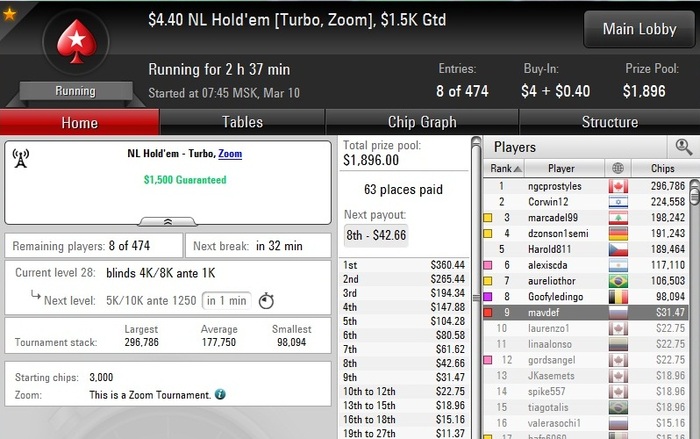Click purple color label beside Goofyledingo
Image resolution: width=700 pixels, height=439 pixels.
click(x=488, y=297)
